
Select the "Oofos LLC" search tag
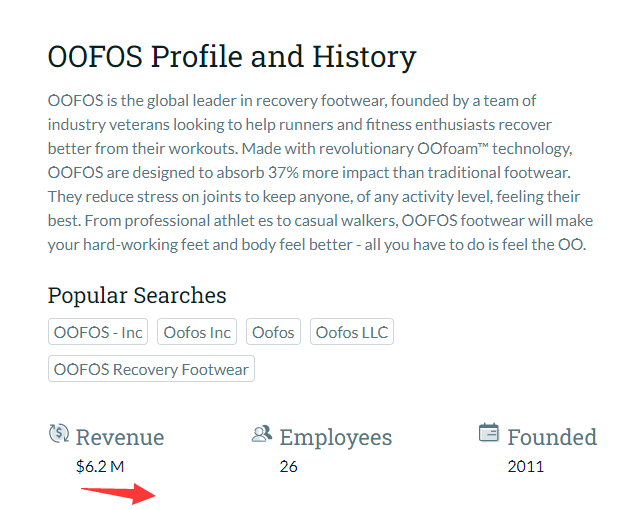(x=352, y=332)
